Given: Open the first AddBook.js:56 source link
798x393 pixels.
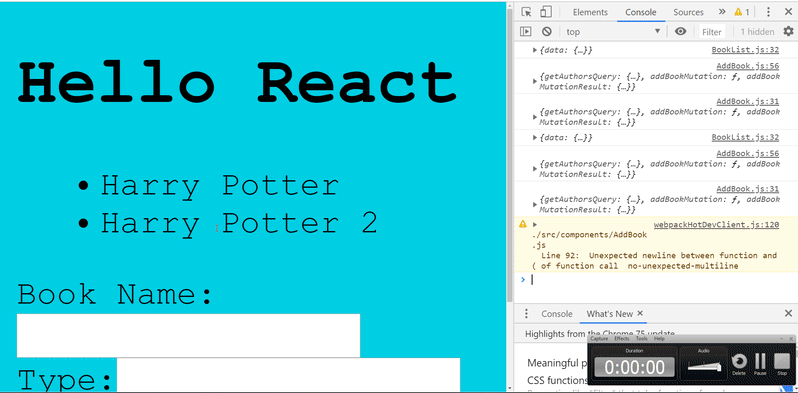Looking at the screenshot, I should tap(748, 66).
